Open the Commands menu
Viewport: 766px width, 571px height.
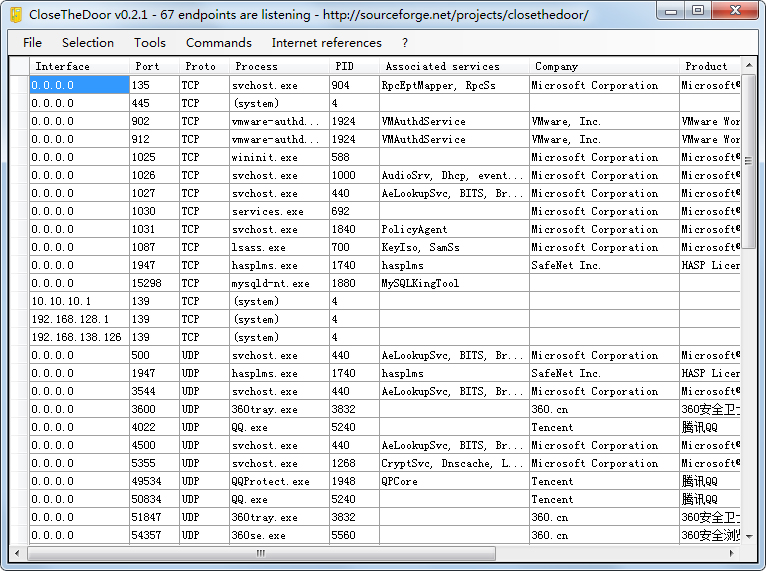click(x=219, y=43)
